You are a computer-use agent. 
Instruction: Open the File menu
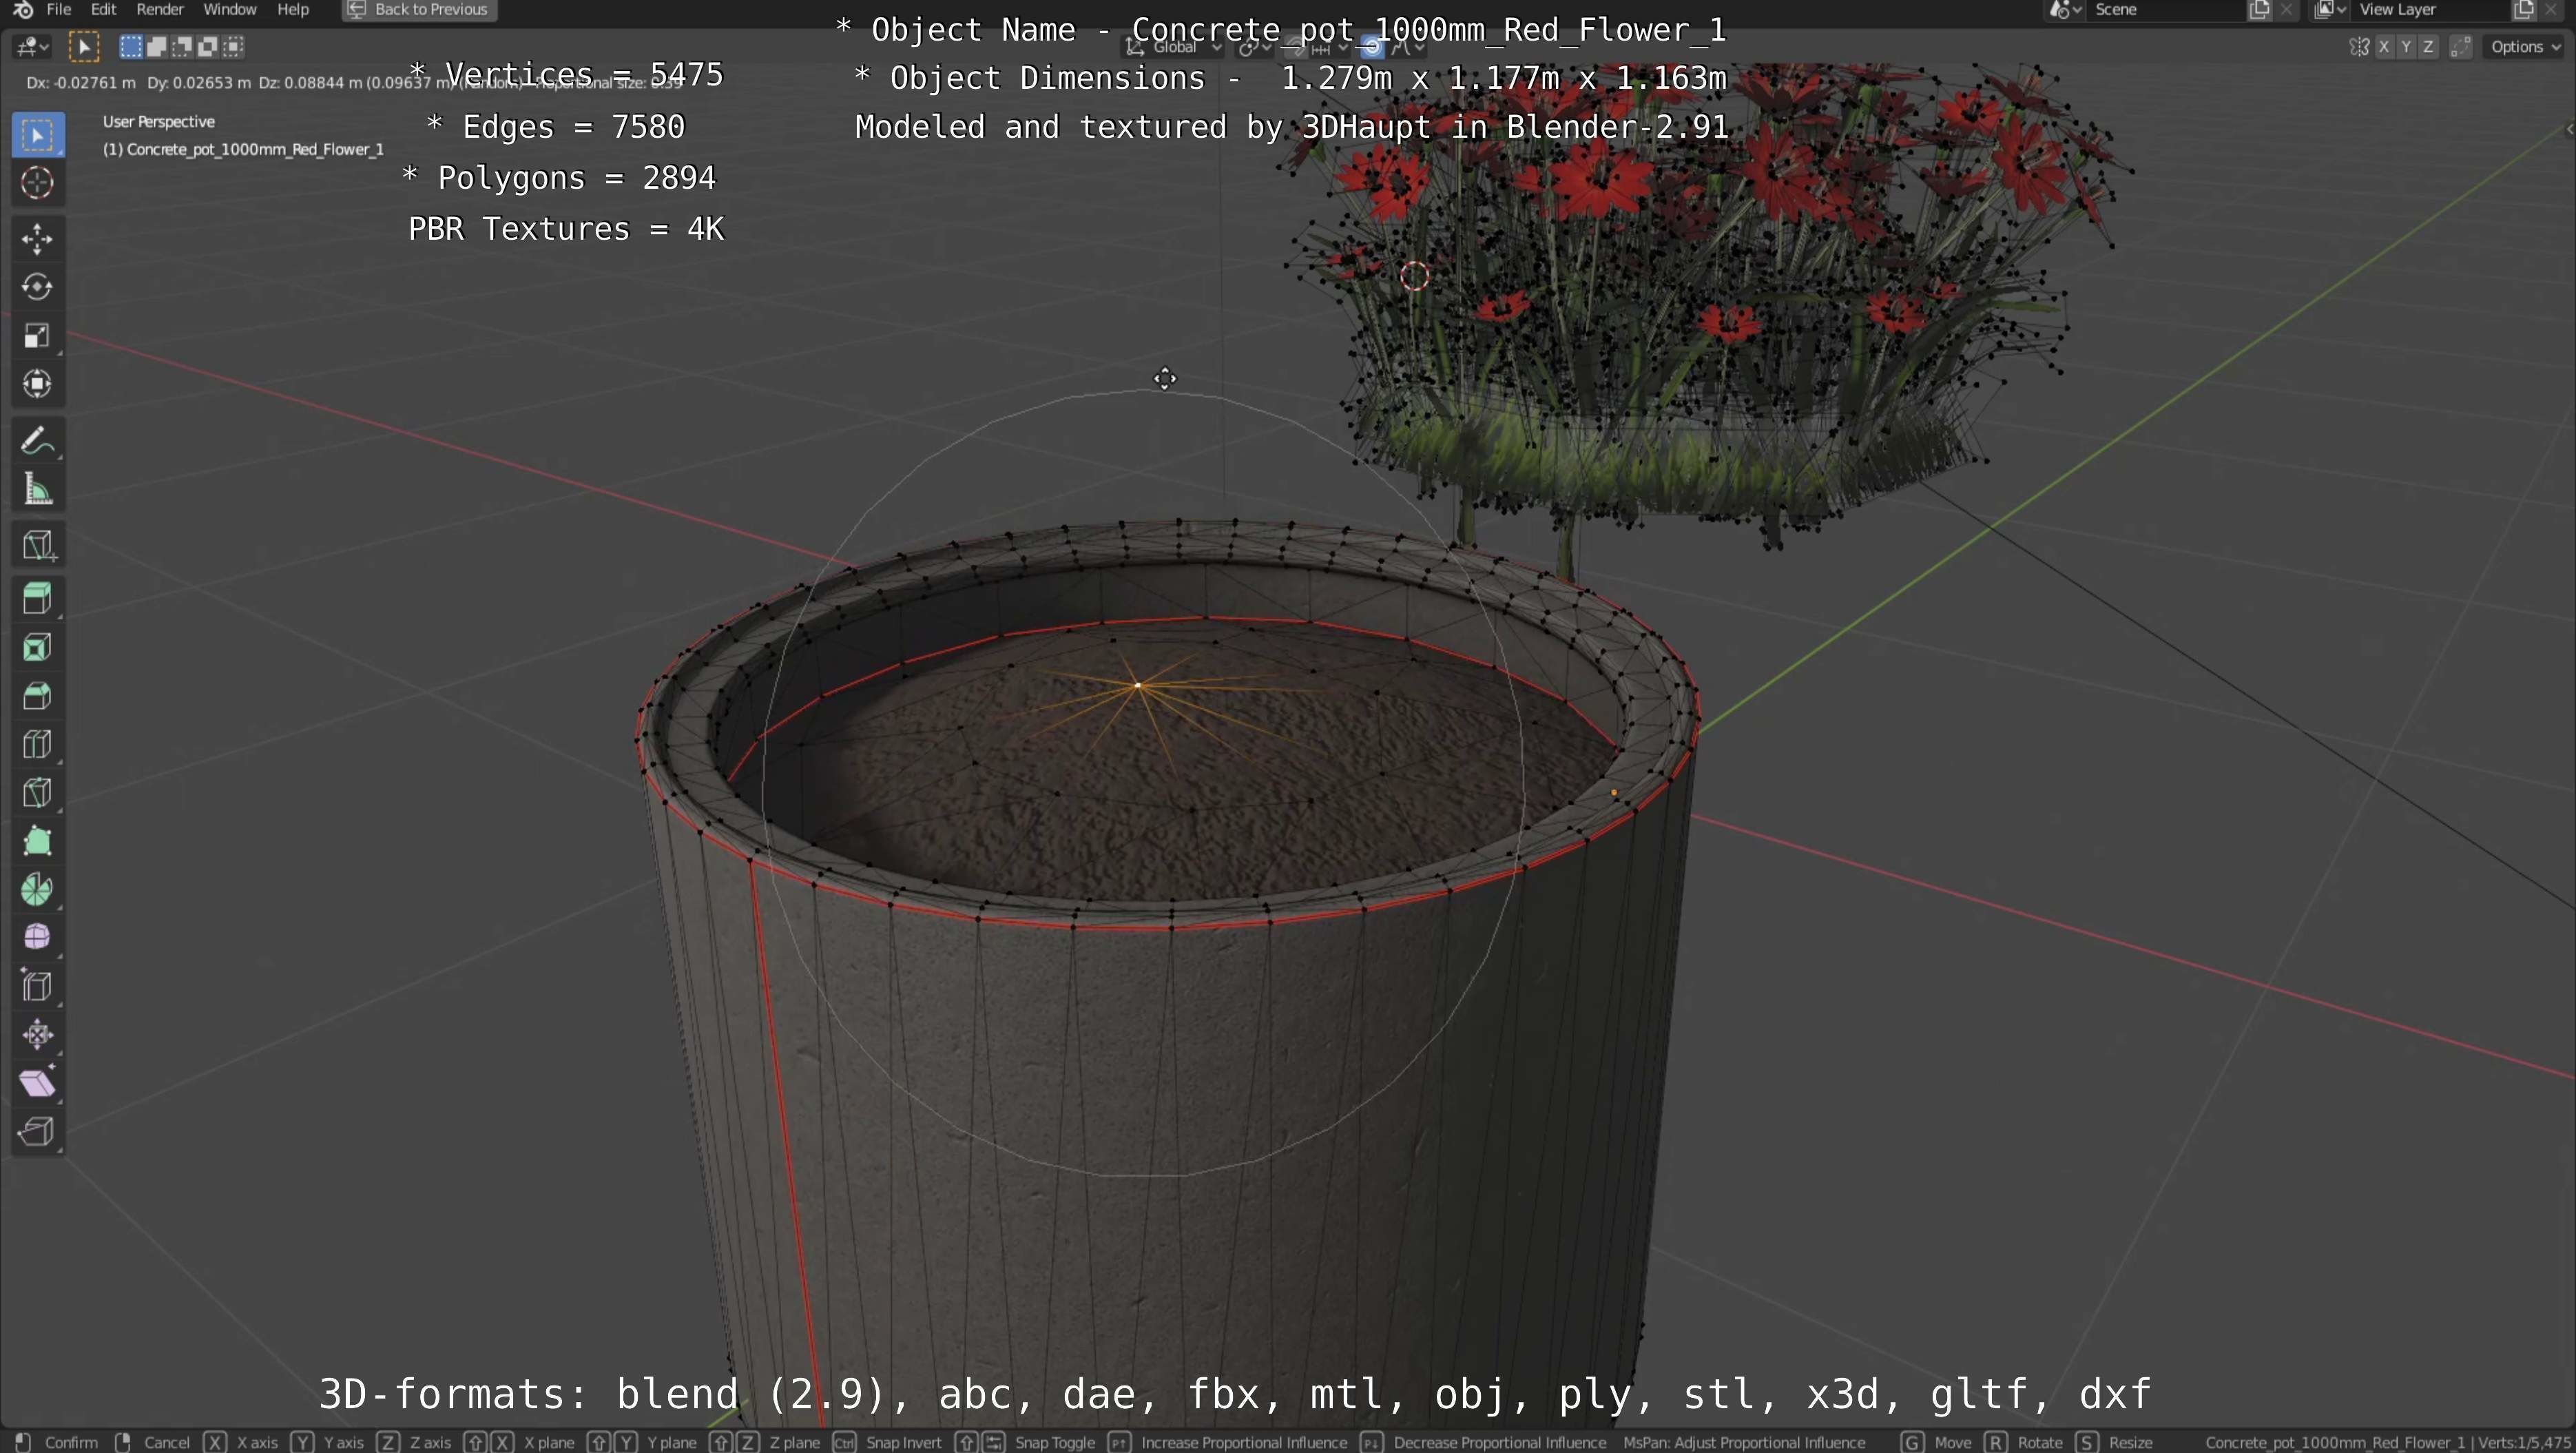pos(59,10)
